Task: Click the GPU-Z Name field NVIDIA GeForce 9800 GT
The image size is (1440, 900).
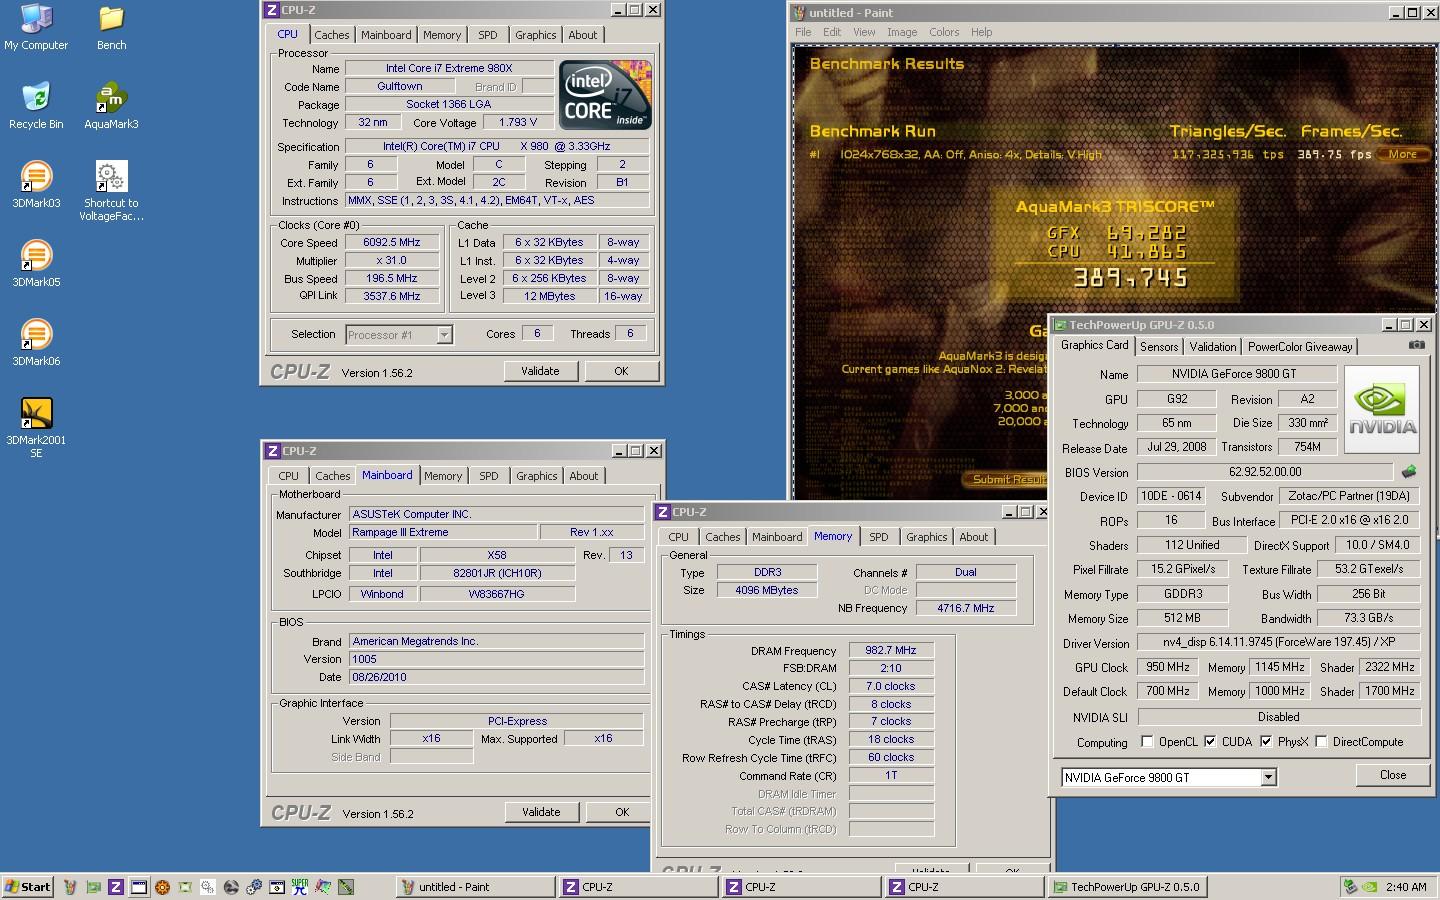Action: pyautogui.click(x=1237, y=374)
